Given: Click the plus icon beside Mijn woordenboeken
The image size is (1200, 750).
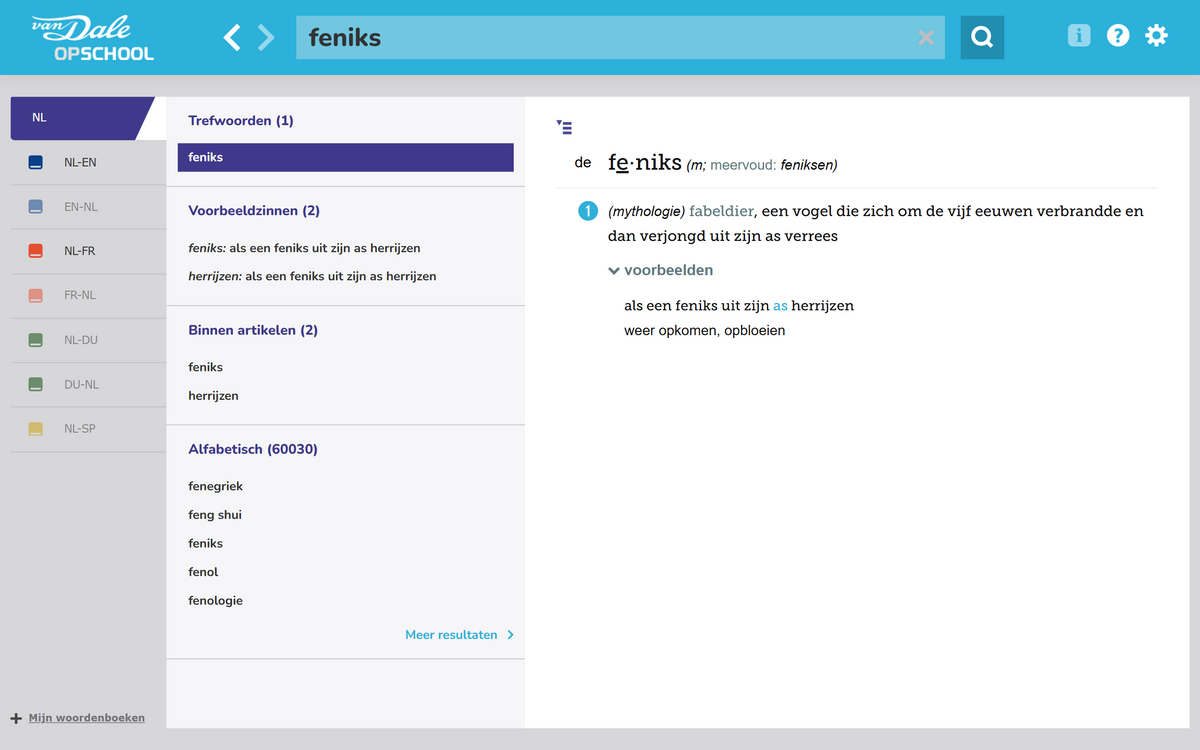Looking at the screenshot, I should pyautogui.click(x=16, y=718).
